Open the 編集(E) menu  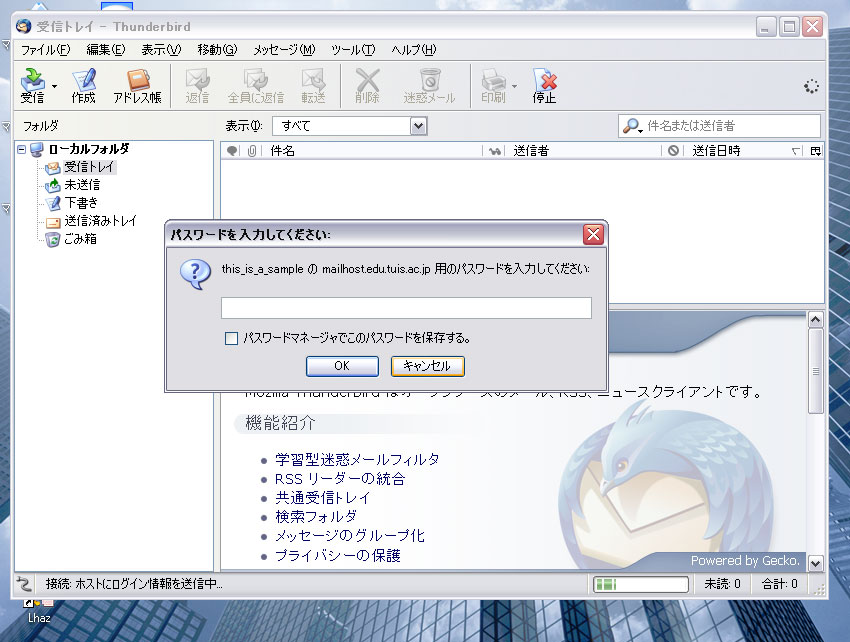pyautogui.click(x=106, y=50)
